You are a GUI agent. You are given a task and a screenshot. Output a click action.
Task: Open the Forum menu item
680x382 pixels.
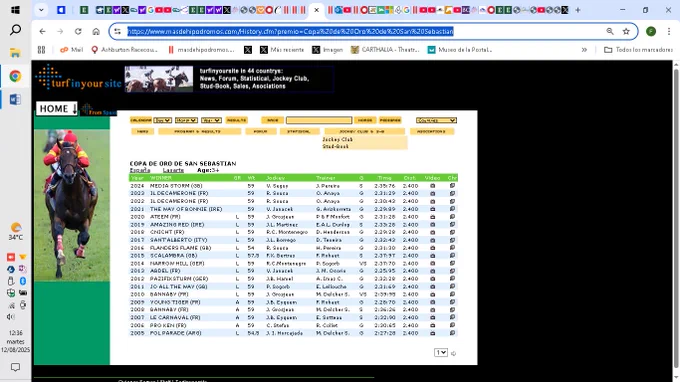(x=261, y=131)
